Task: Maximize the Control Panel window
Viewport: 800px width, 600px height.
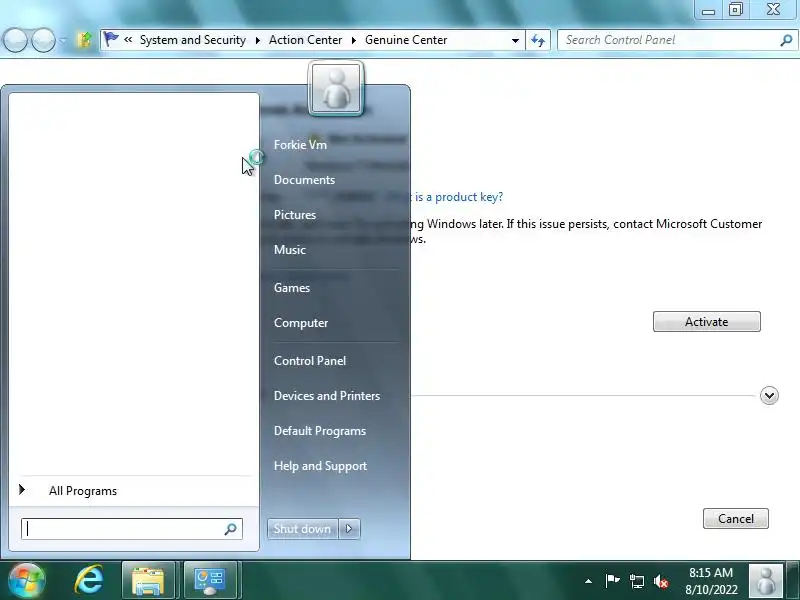Action: [x=736, y=9]
